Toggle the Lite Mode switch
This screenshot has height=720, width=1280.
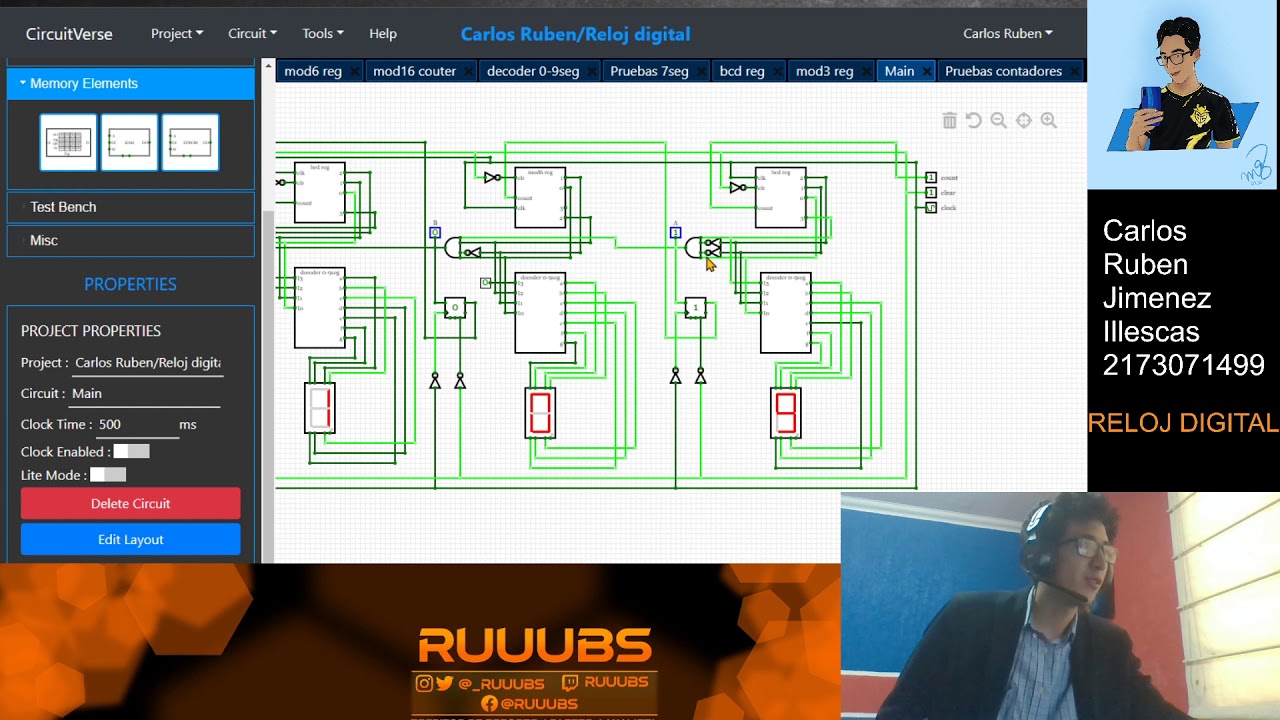pyautogui.click(x=108, y=475)
